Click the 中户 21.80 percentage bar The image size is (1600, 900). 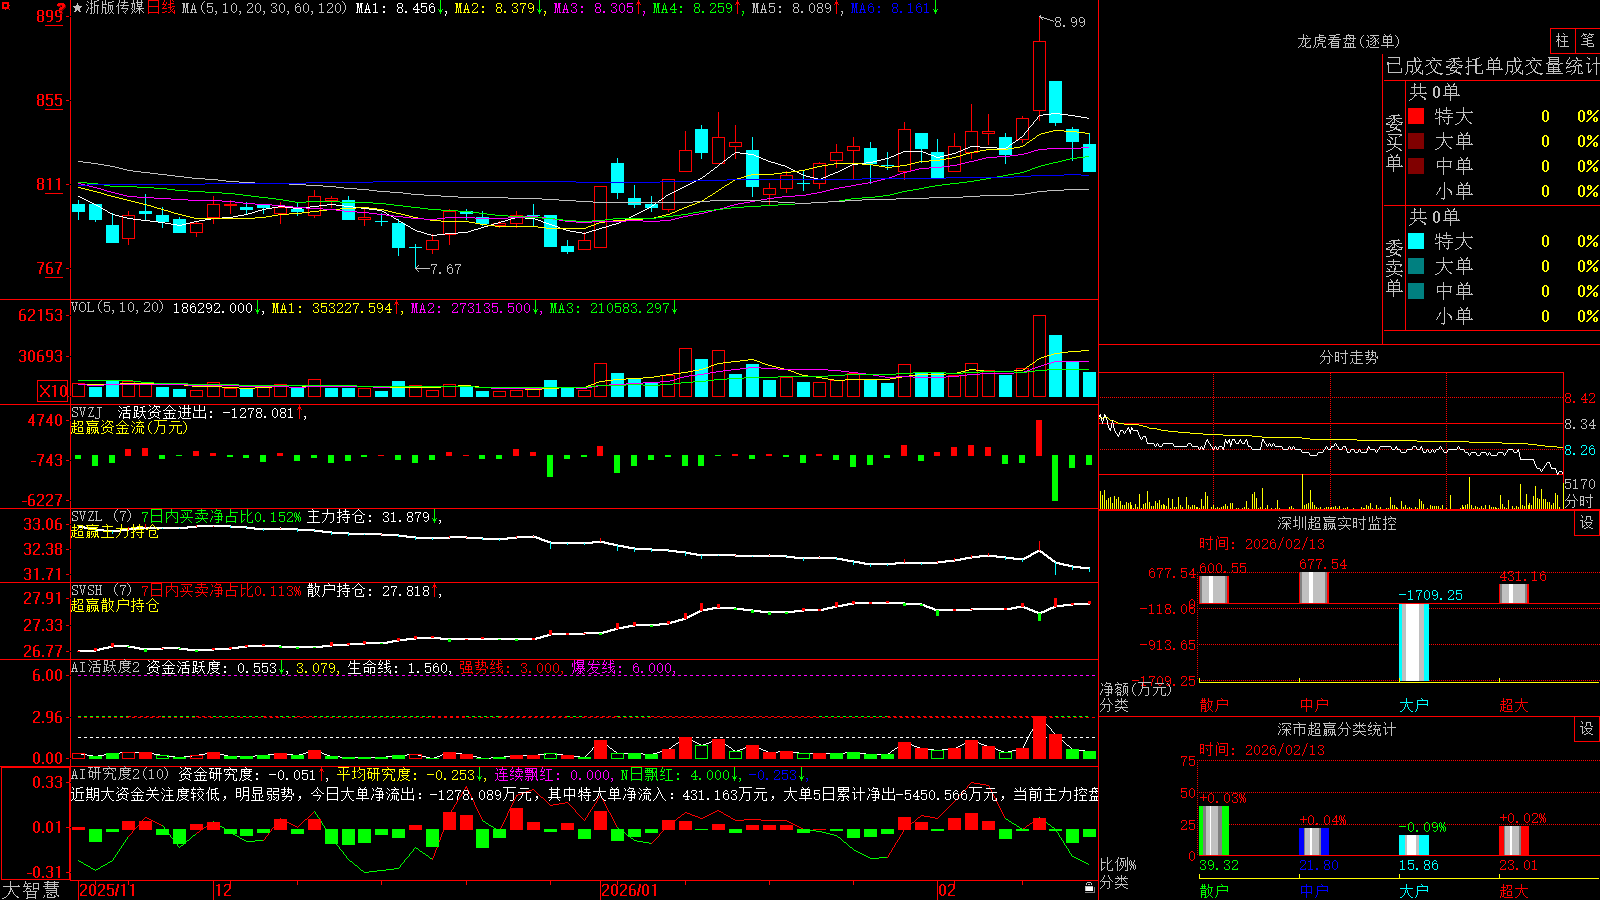tap(1314, 841)
